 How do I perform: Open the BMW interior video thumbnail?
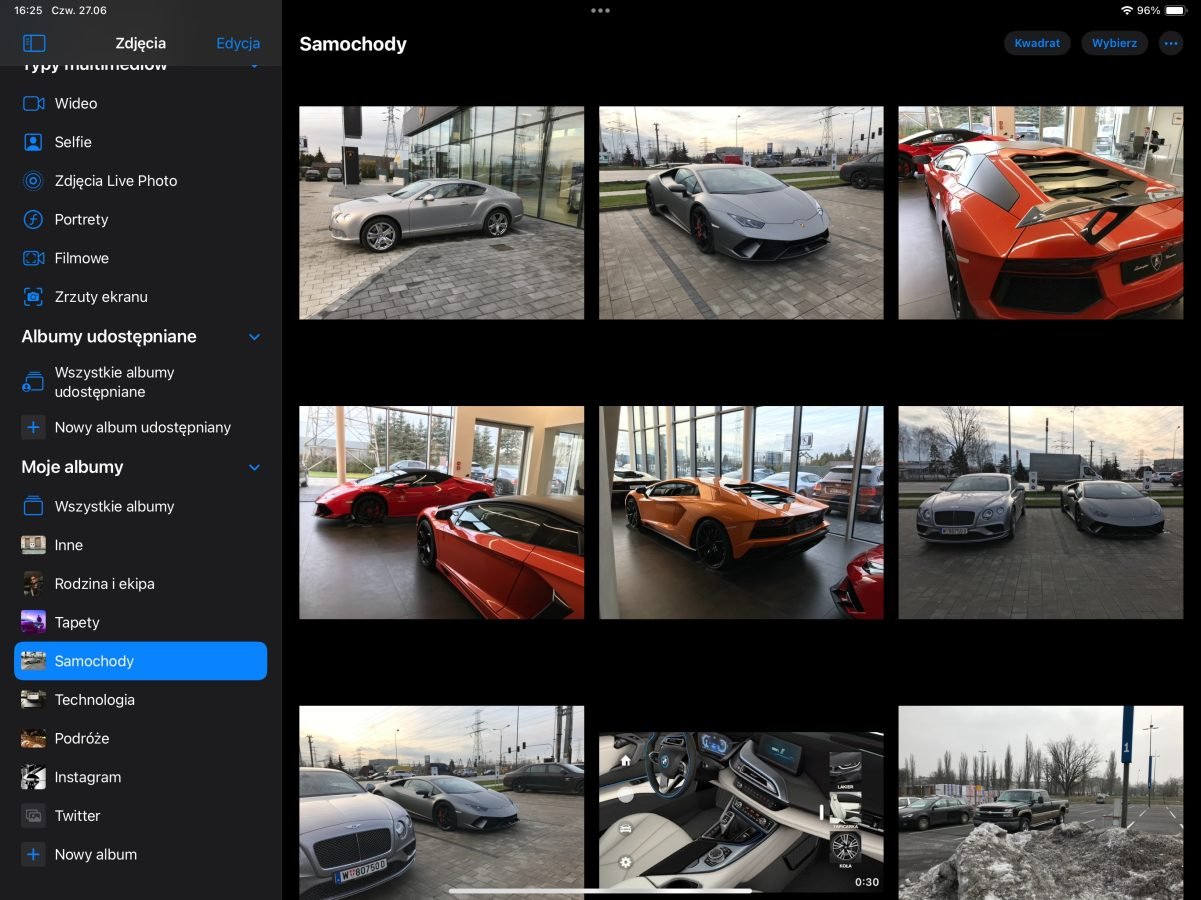(x=741, y=813)
